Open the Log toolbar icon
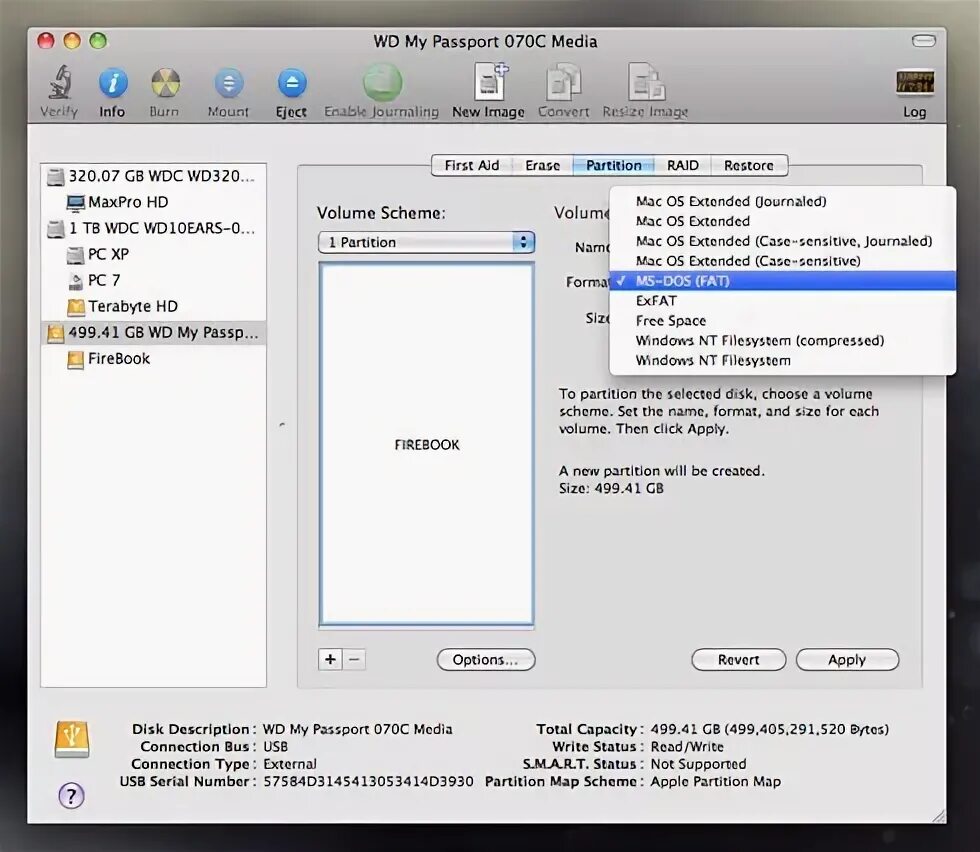The width and height of the screenshot is (980, 852). (x=914, y=83)
